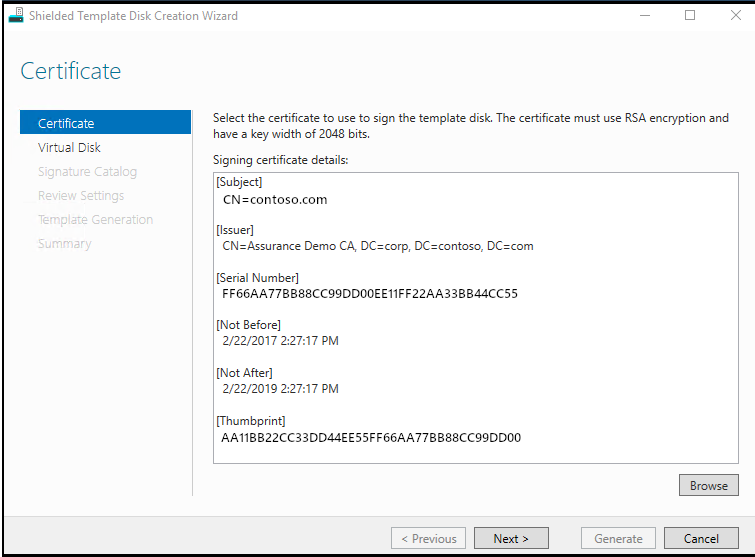Click the wizard app icon in title bar
The width and height of the screenshot is (755, 557).
[16, 16]
